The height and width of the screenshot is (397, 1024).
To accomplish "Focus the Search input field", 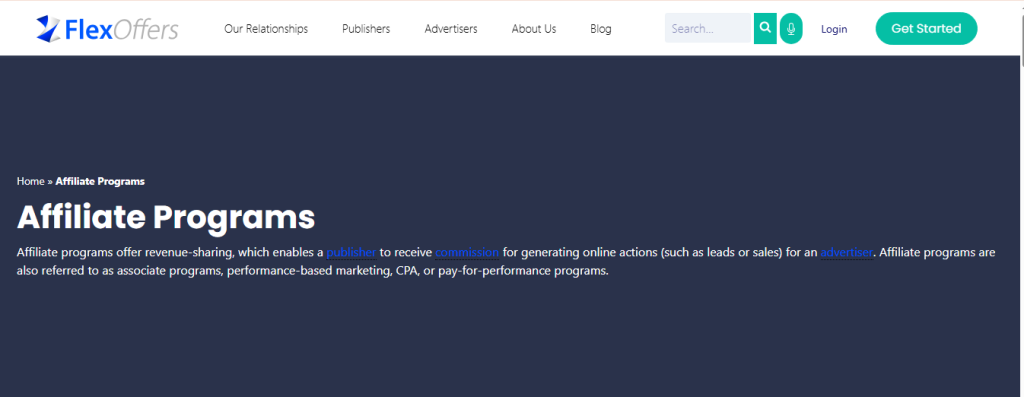I will 709,29.
